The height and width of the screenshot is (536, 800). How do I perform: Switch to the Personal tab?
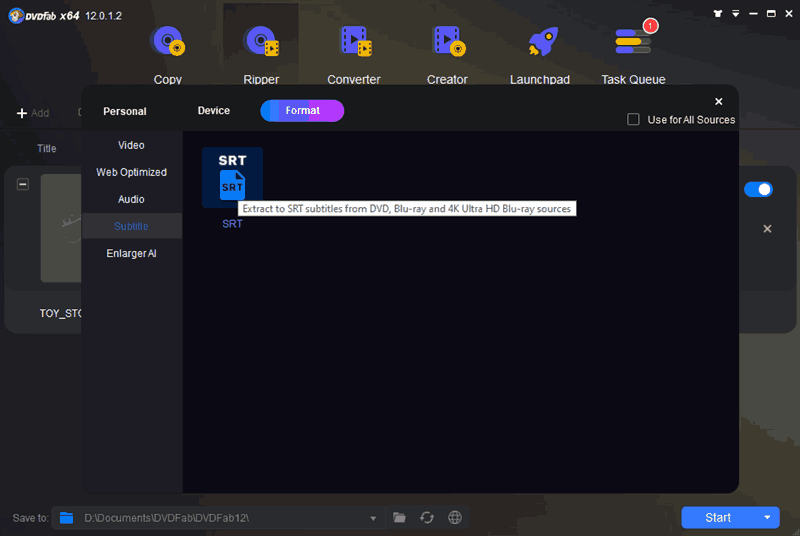124,111
